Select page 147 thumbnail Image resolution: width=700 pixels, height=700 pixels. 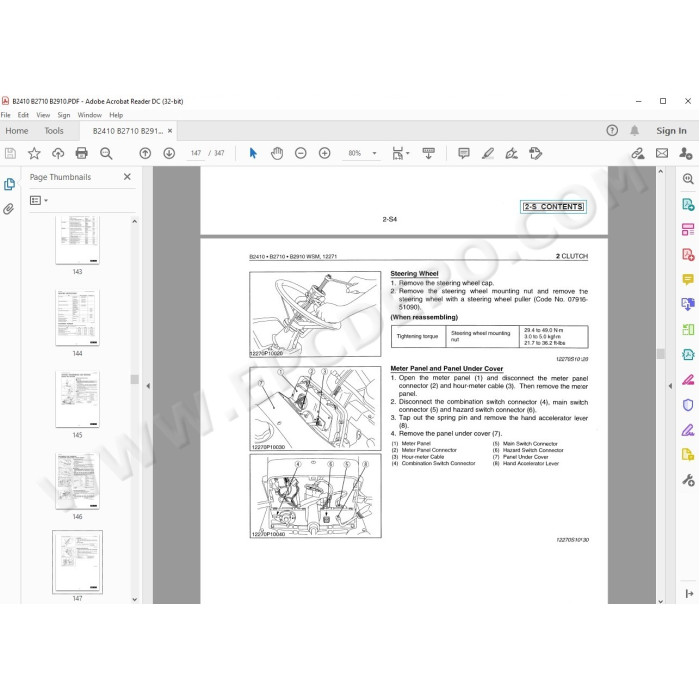pos(77,562)
